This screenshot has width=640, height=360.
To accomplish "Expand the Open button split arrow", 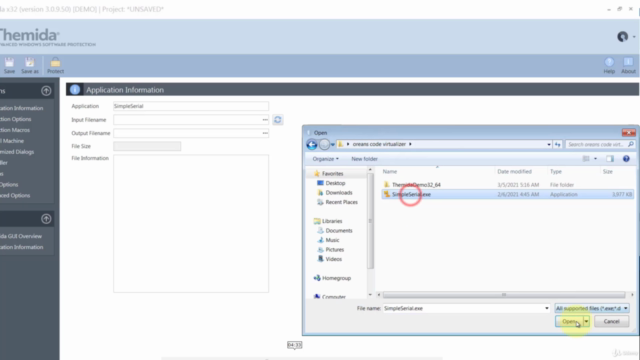I will 586,322.
